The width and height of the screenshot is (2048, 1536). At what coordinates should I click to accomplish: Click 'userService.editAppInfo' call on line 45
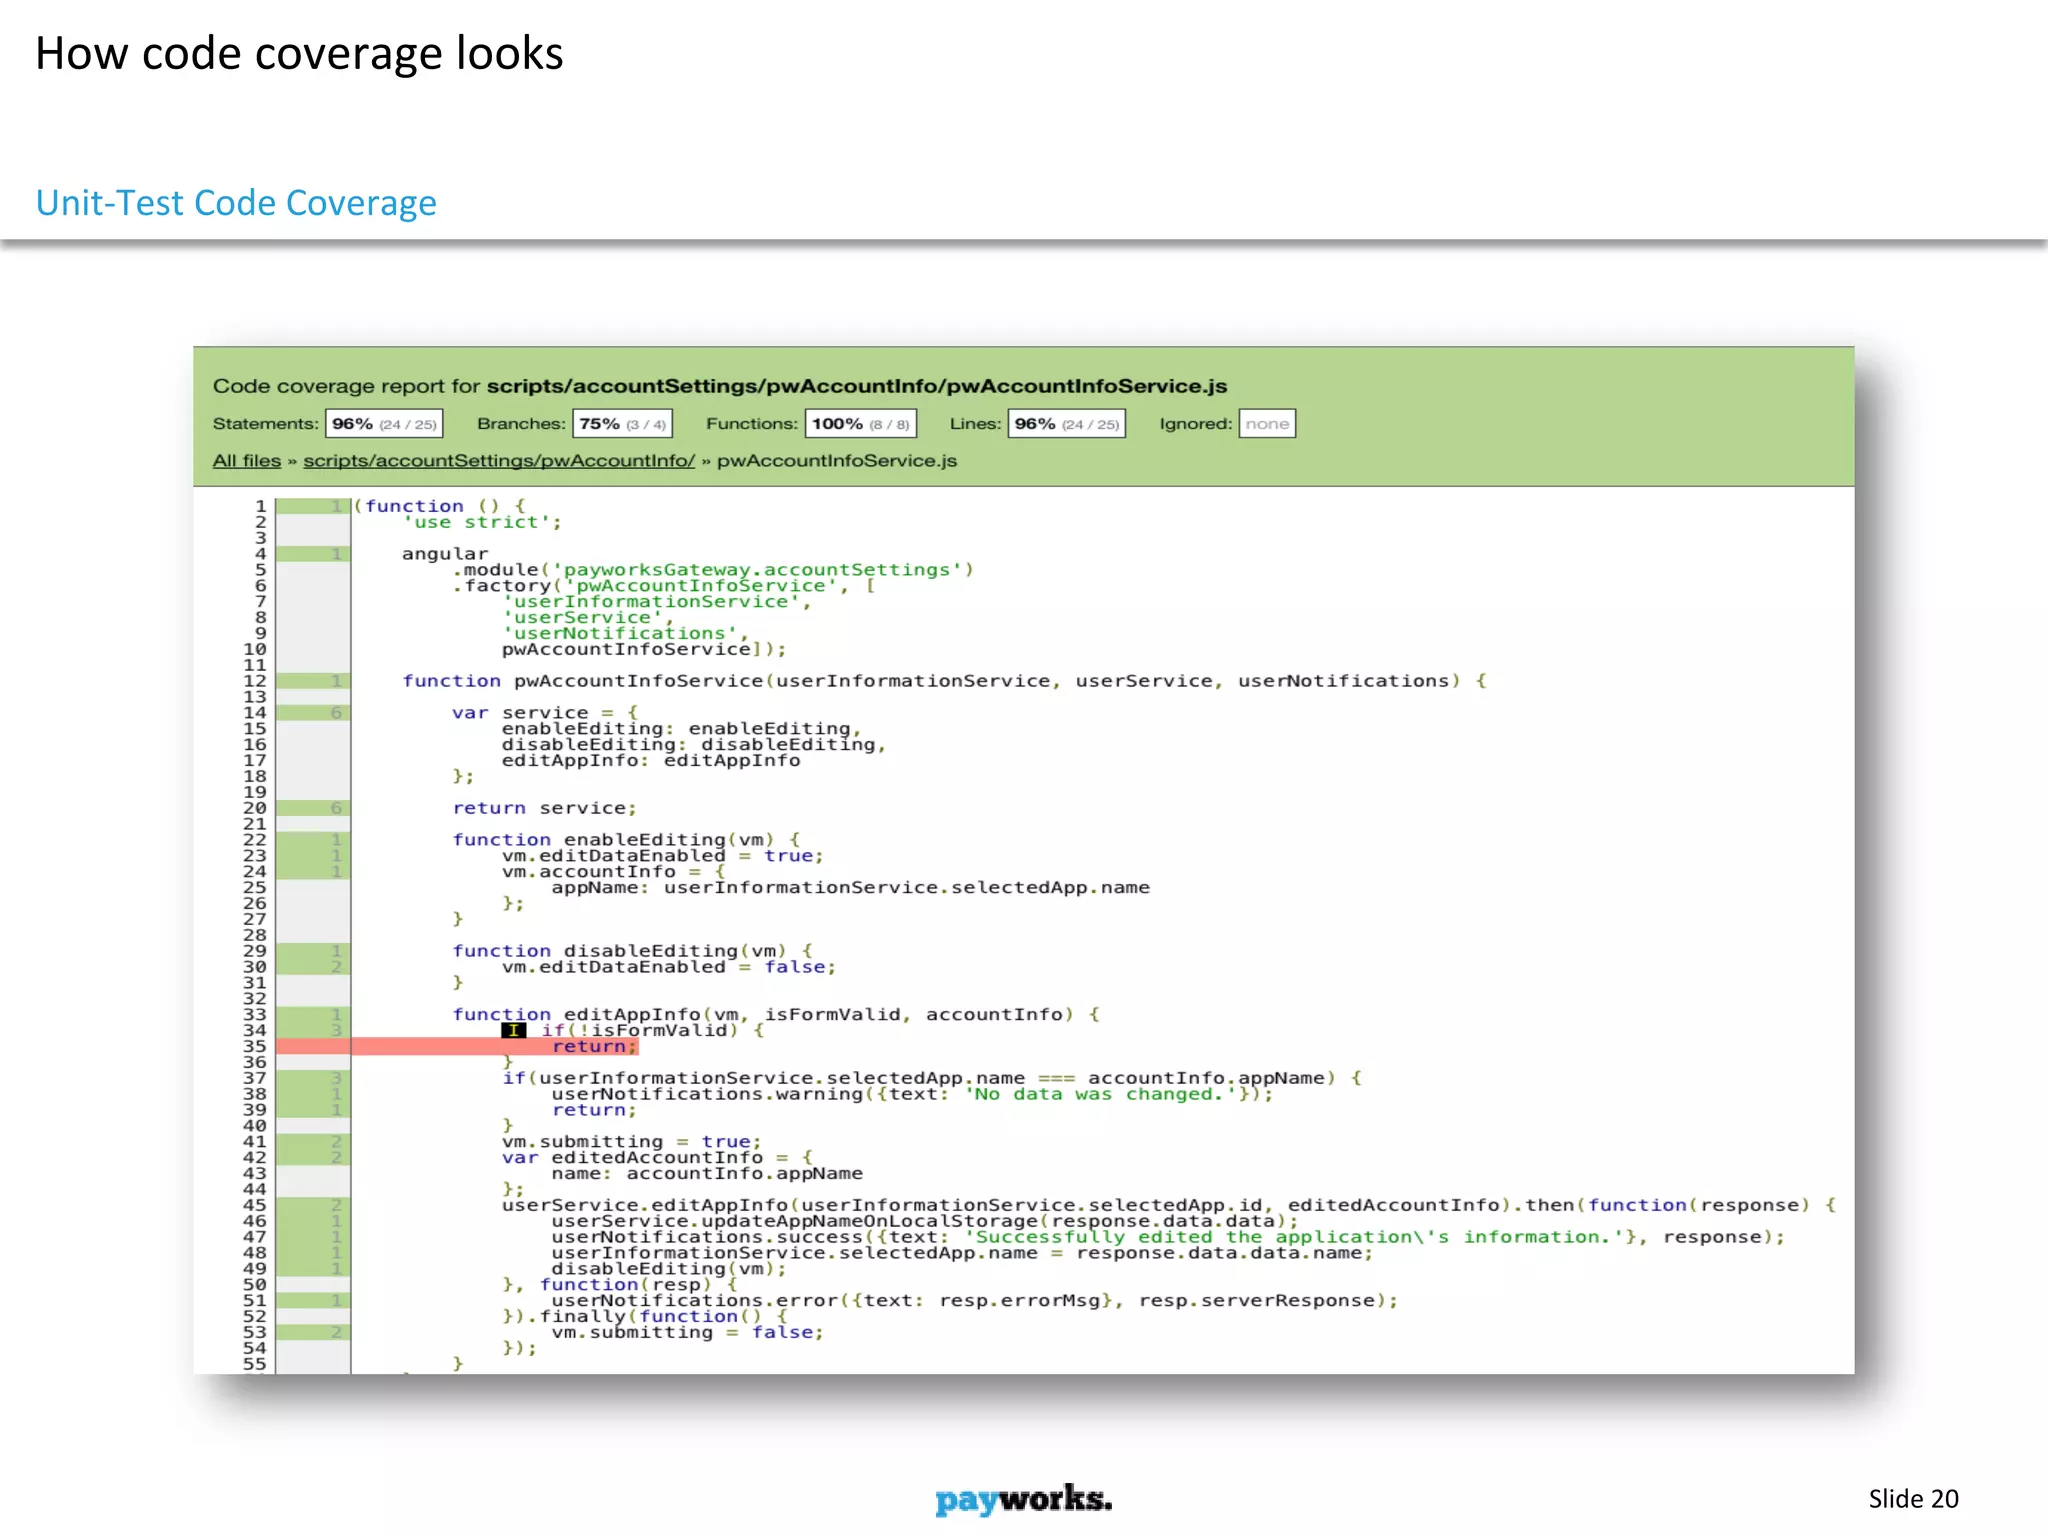1168,1205
